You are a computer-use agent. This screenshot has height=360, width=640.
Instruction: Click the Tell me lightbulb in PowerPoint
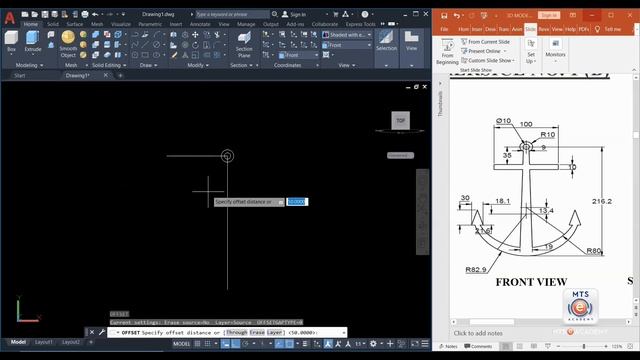(x=598, y=29)
